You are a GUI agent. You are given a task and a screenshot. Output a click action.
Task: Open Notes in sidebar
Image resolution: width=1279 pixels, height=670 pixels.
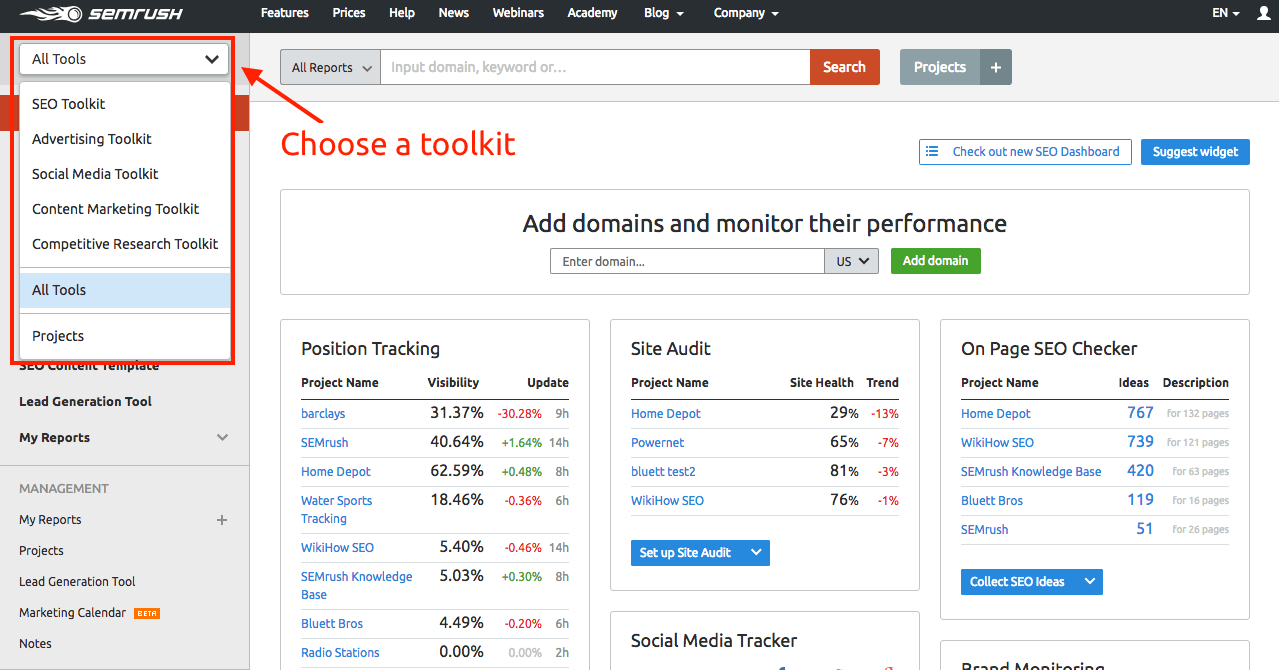click(x=35, y=644)
